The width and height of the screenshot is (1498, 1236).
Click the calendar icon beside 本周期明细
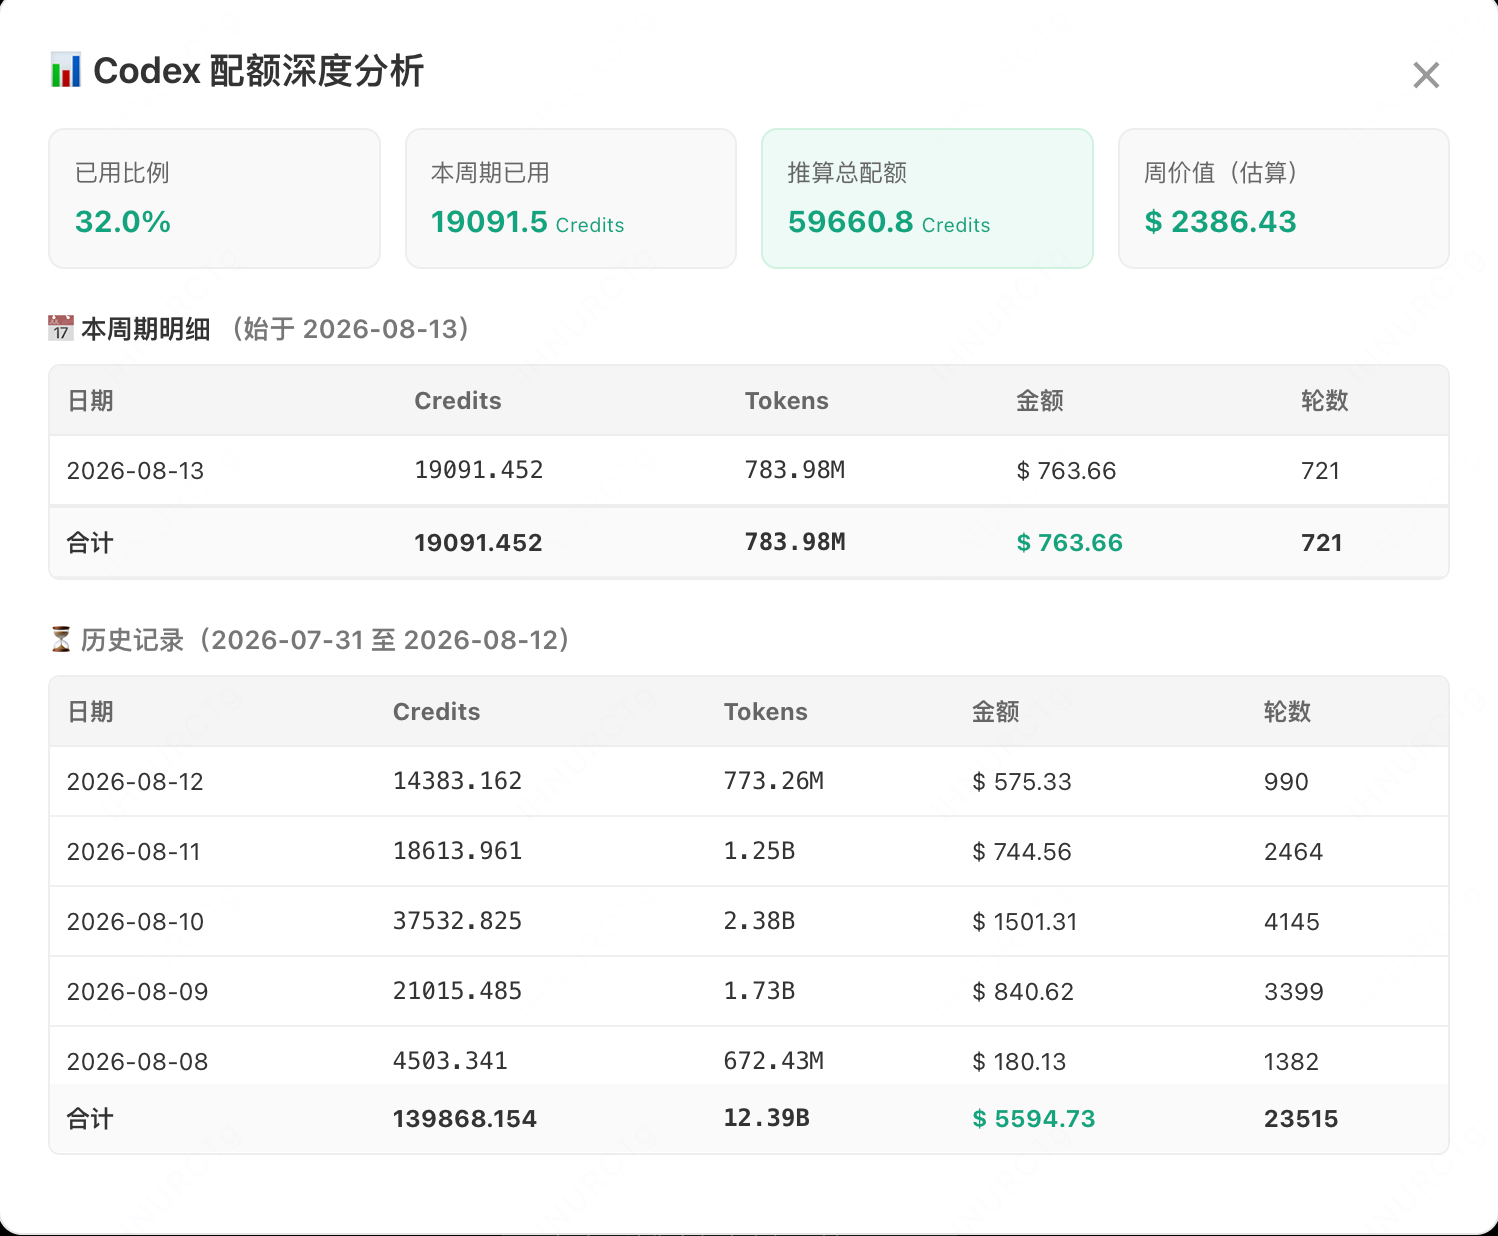(61, 328)
